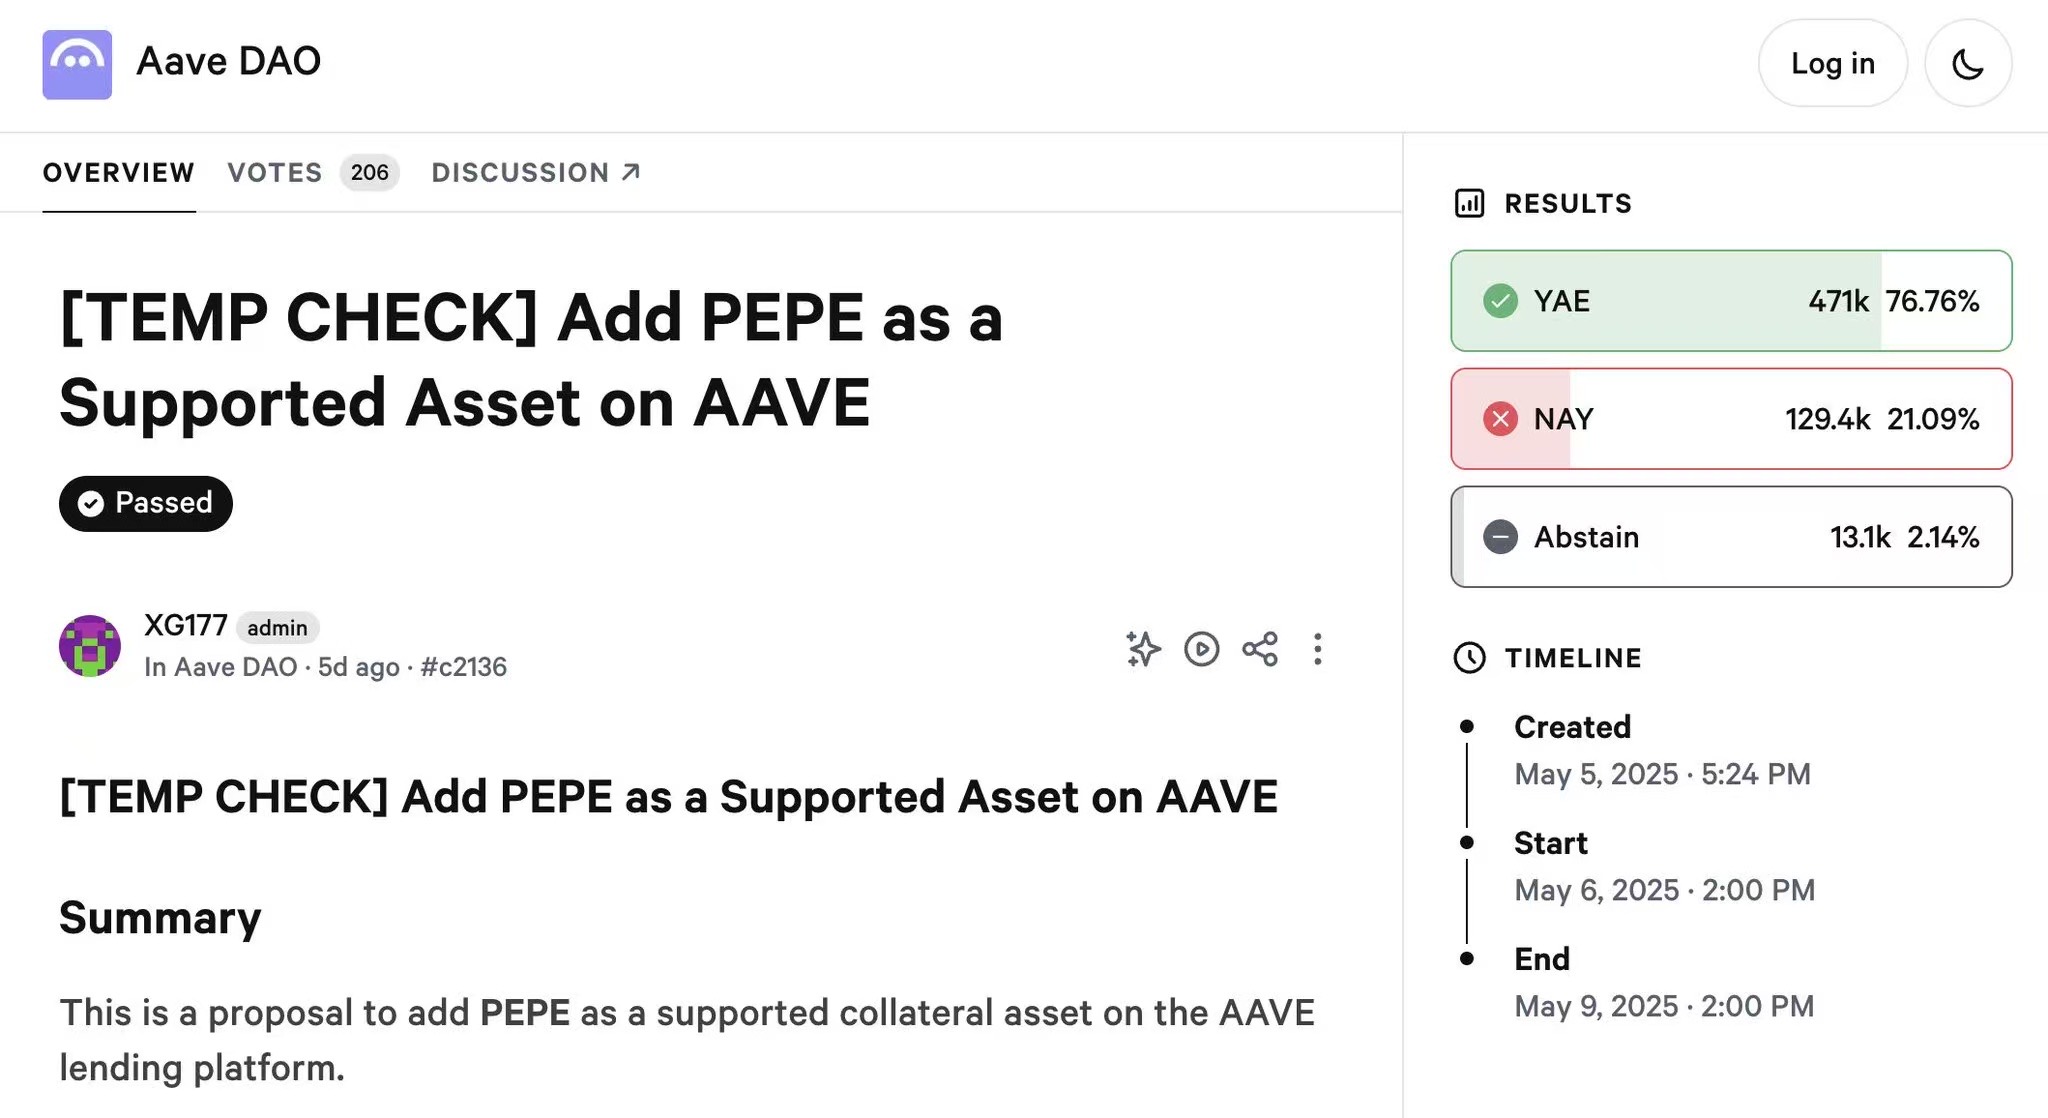The height and width of the screenshot is (1118, 2048).
Task: Click the red NAY cross icon
Action: [x=1500, y=419]
